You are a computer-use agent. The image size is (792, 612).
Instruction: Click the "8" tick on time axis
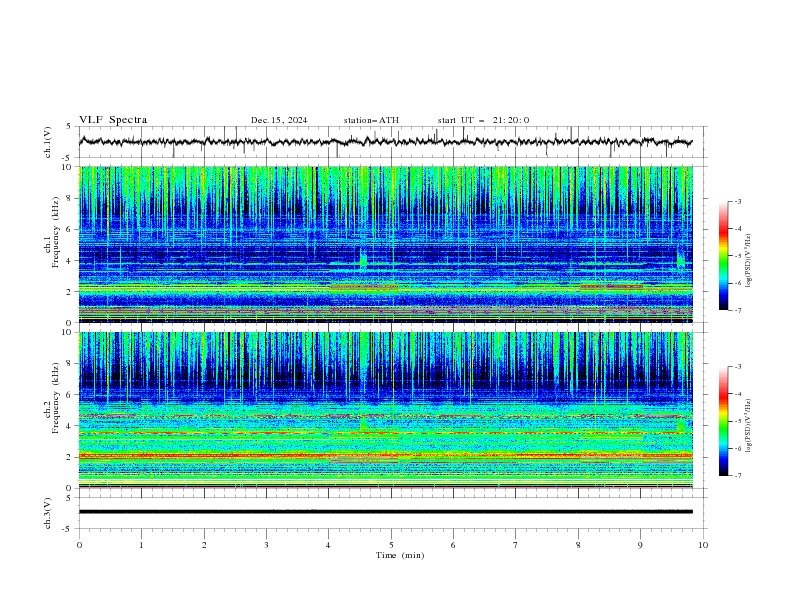(578, 545)
